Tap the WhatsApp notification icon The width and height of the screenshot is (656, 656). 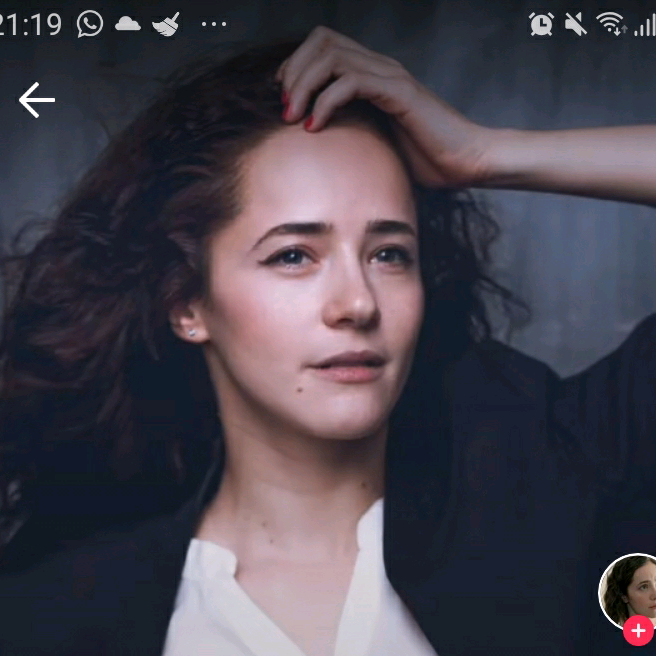click(x=90, y=24)
